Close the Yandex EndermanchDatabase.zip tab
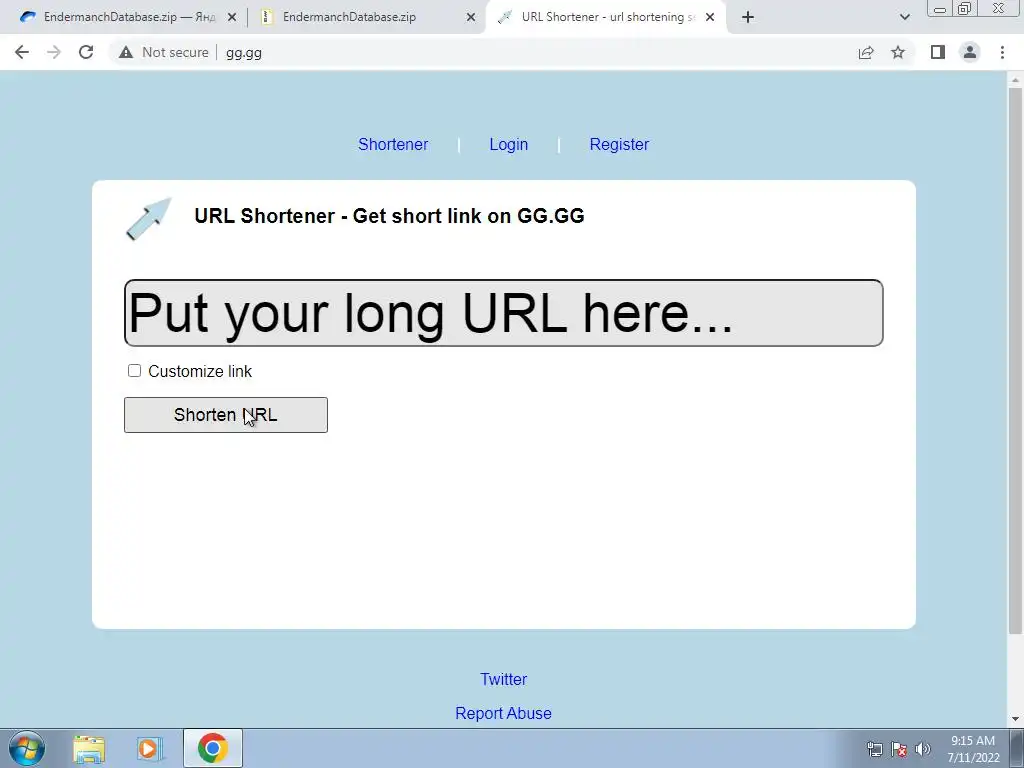1024x768 pixels. coord(232,17)
